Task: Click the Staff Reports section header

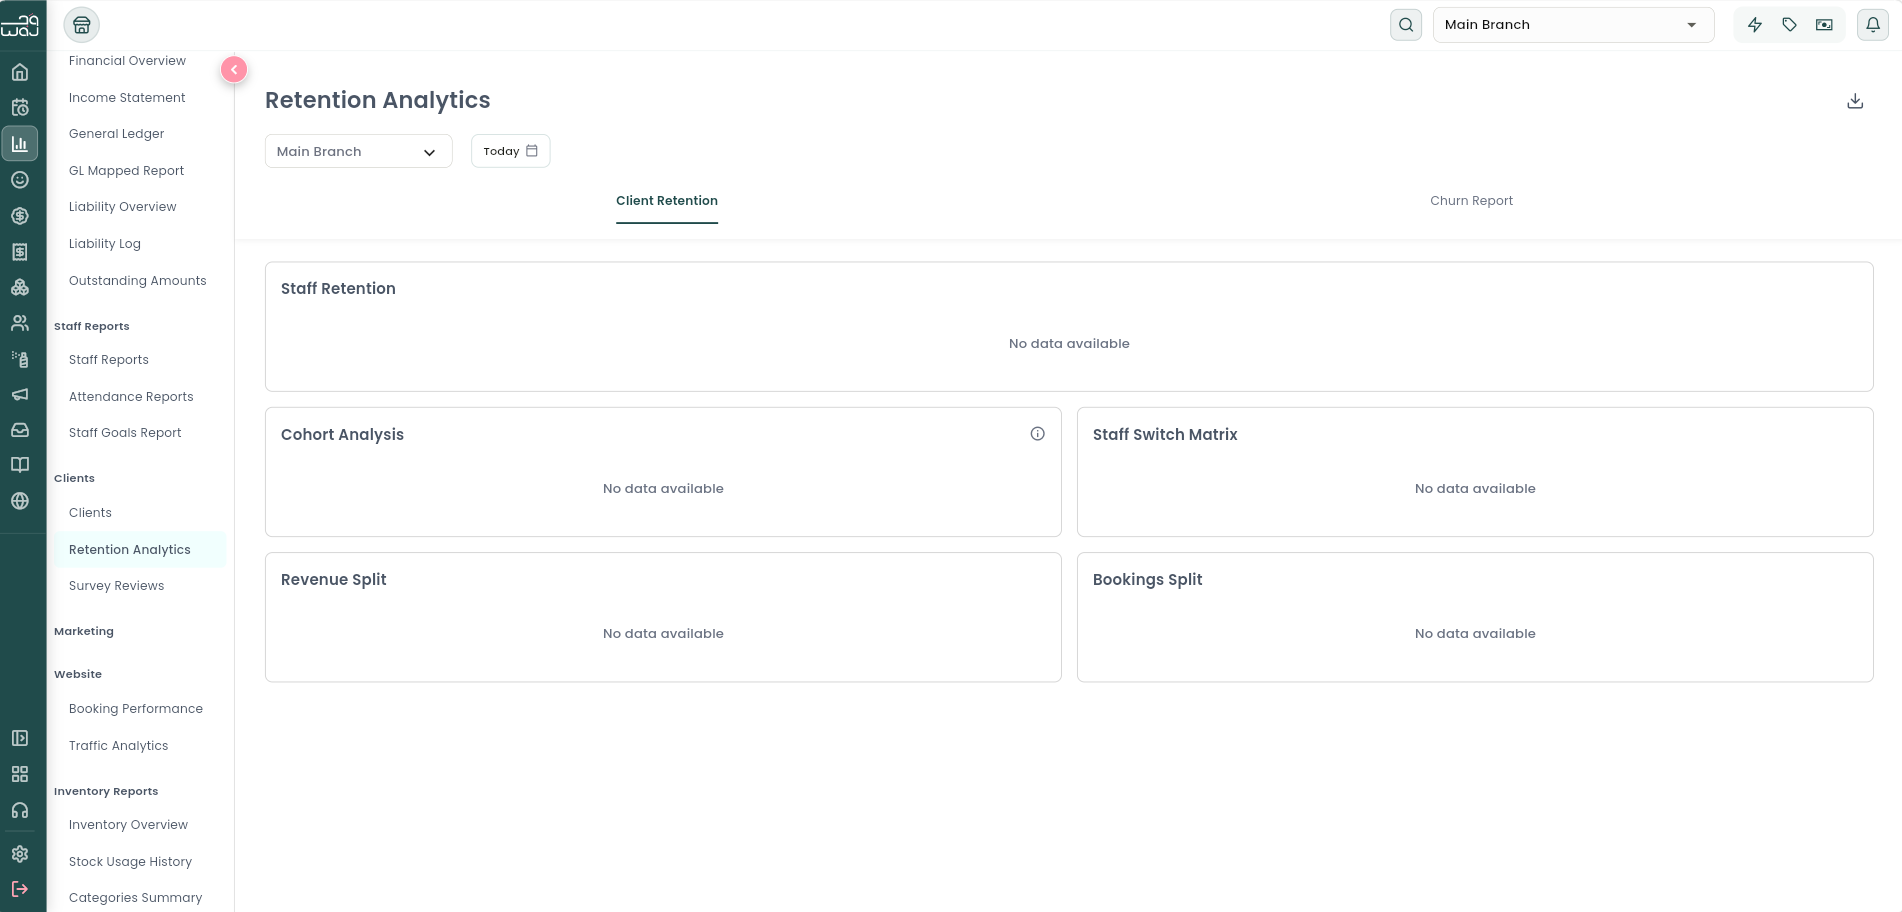Action: pyautogui.click(x=92, y=326)
